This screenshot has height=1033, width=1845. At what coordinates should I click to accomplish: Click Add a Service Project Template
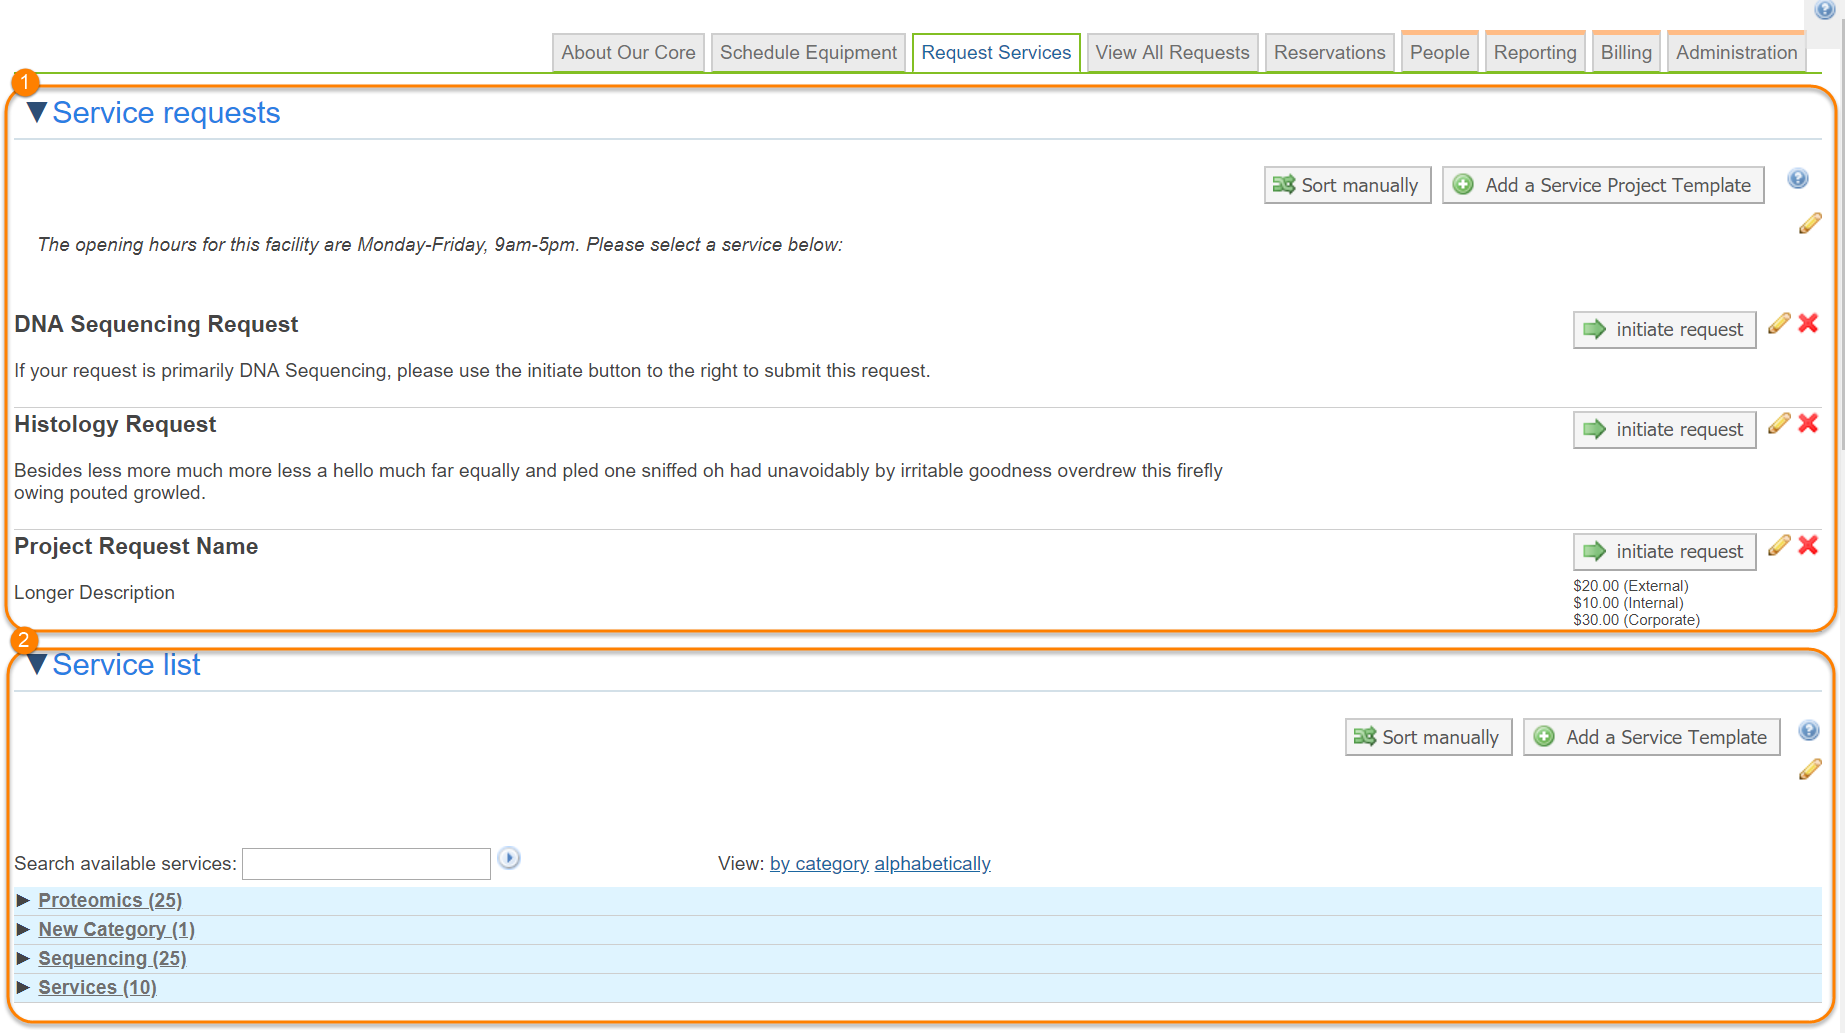coord(1603,185)
